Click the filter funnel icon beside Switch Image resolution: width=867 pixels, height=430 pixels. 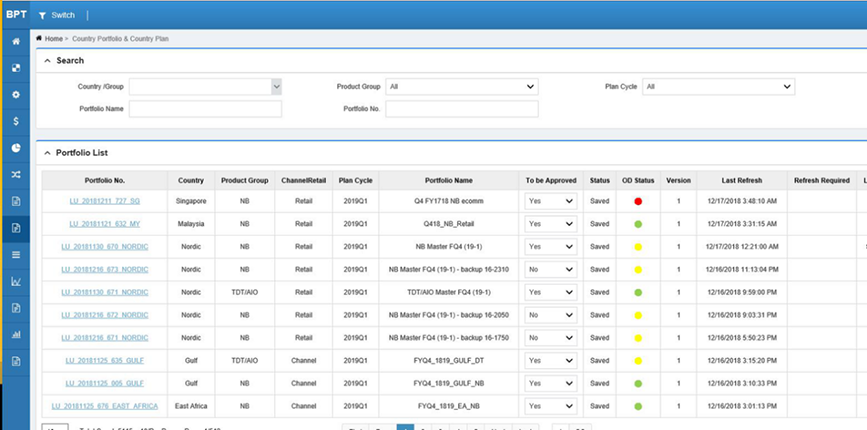coord(42,15)
